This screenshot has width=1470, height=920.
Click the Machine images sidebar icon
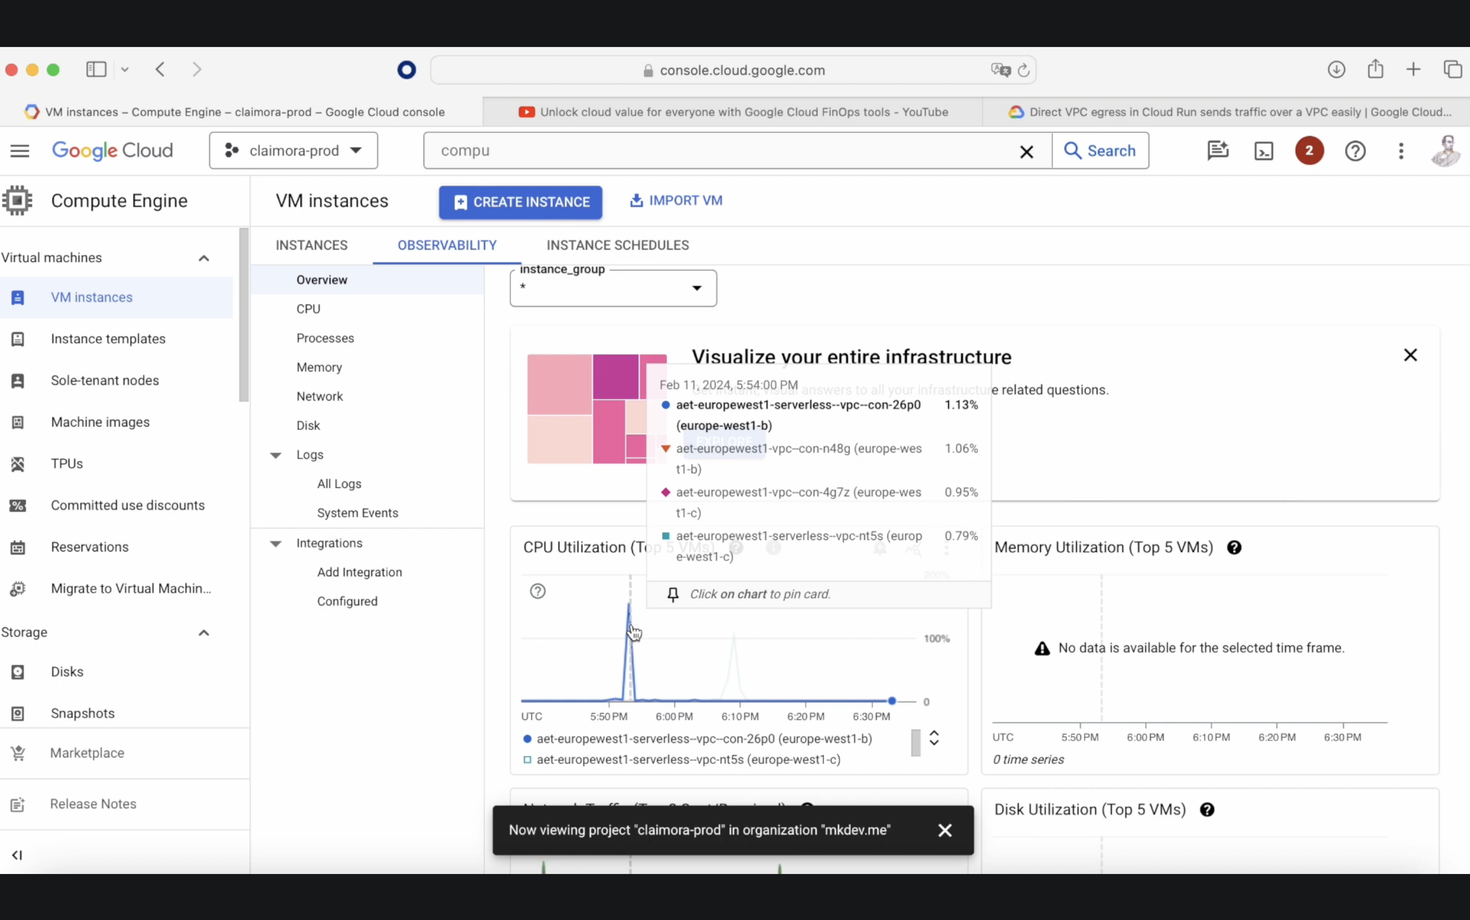coord(17,422)
